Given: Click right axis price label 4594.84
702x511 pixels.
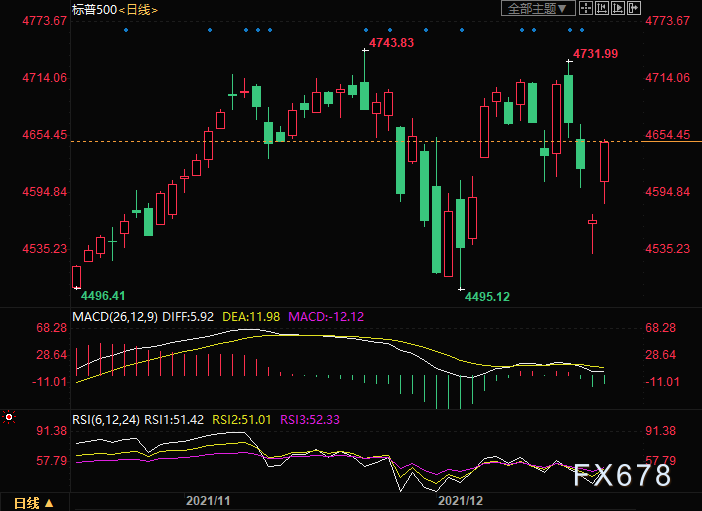Looking at the screenshot, I should 667,192.
